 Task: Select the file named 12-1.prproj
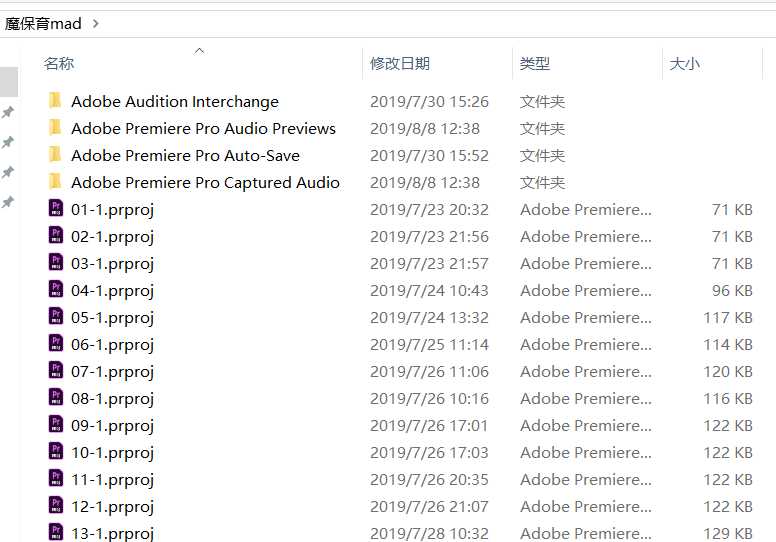(112, 506)
